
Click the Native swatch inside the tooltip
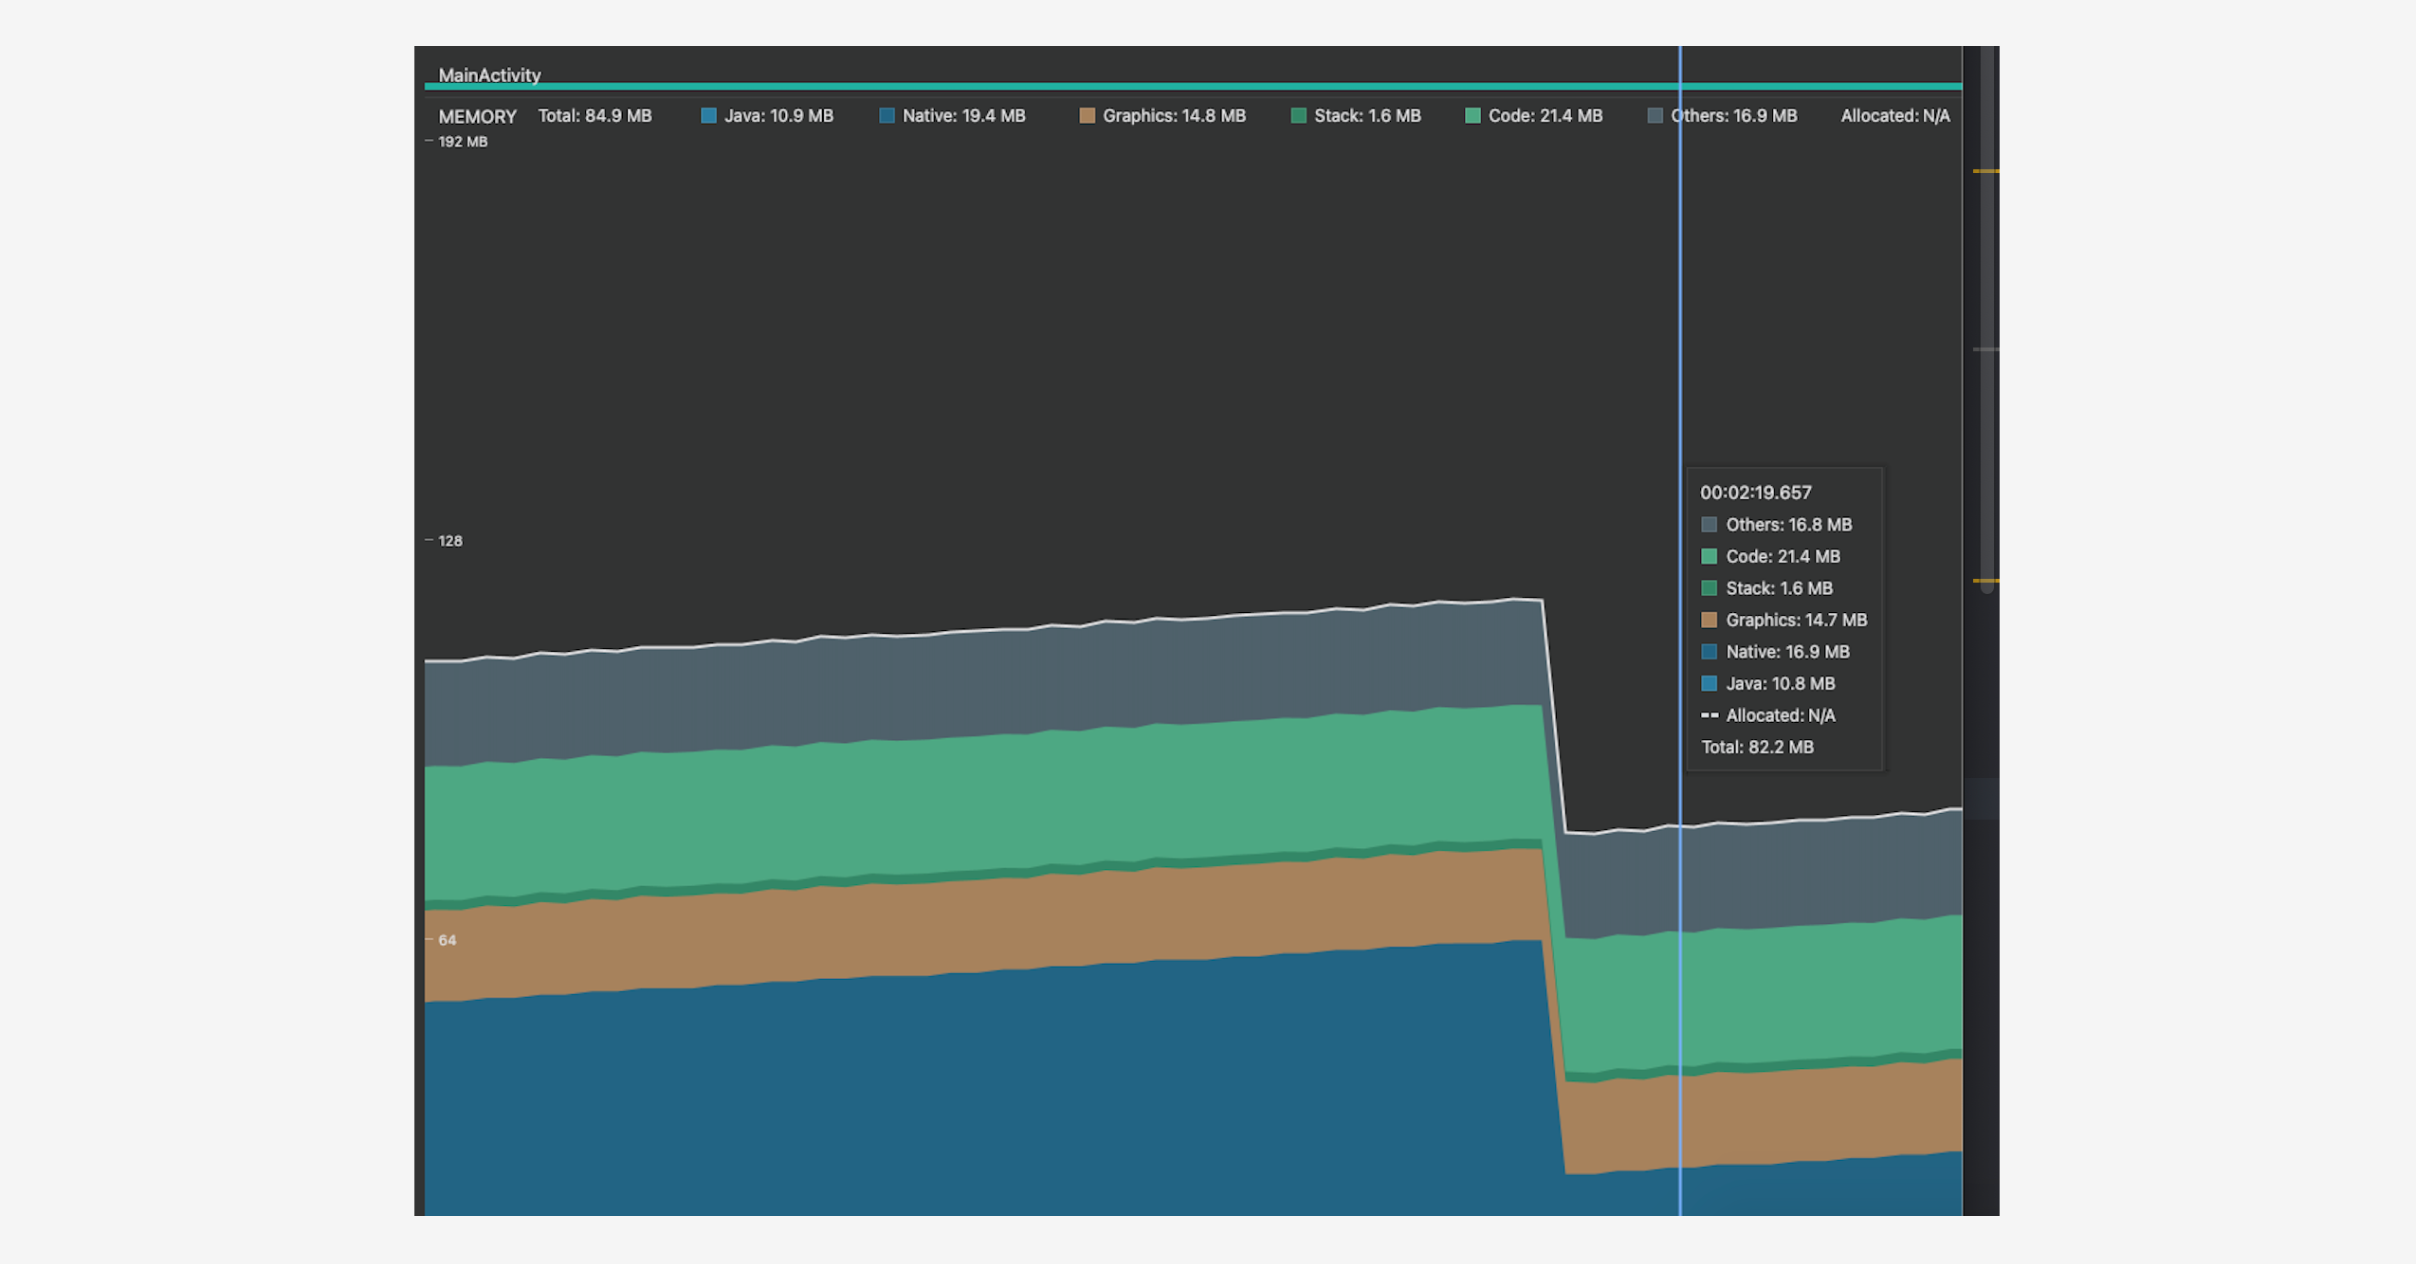[x=1710, y=651]
